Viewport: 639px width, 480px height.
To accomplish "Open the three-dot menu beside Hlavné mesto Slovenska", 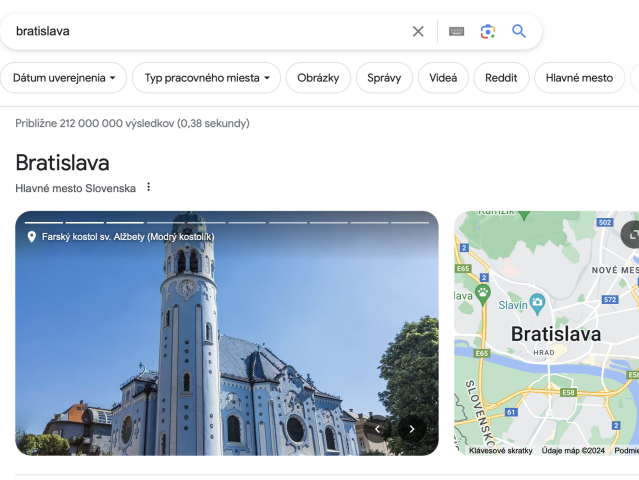I will pyautogui.click(x=149, y=187).
